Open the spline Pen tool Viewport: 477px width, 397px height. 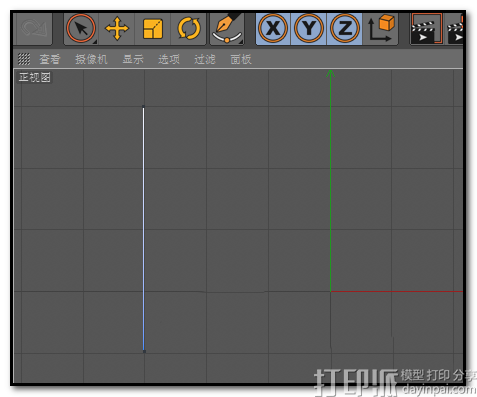click(227, 29)
